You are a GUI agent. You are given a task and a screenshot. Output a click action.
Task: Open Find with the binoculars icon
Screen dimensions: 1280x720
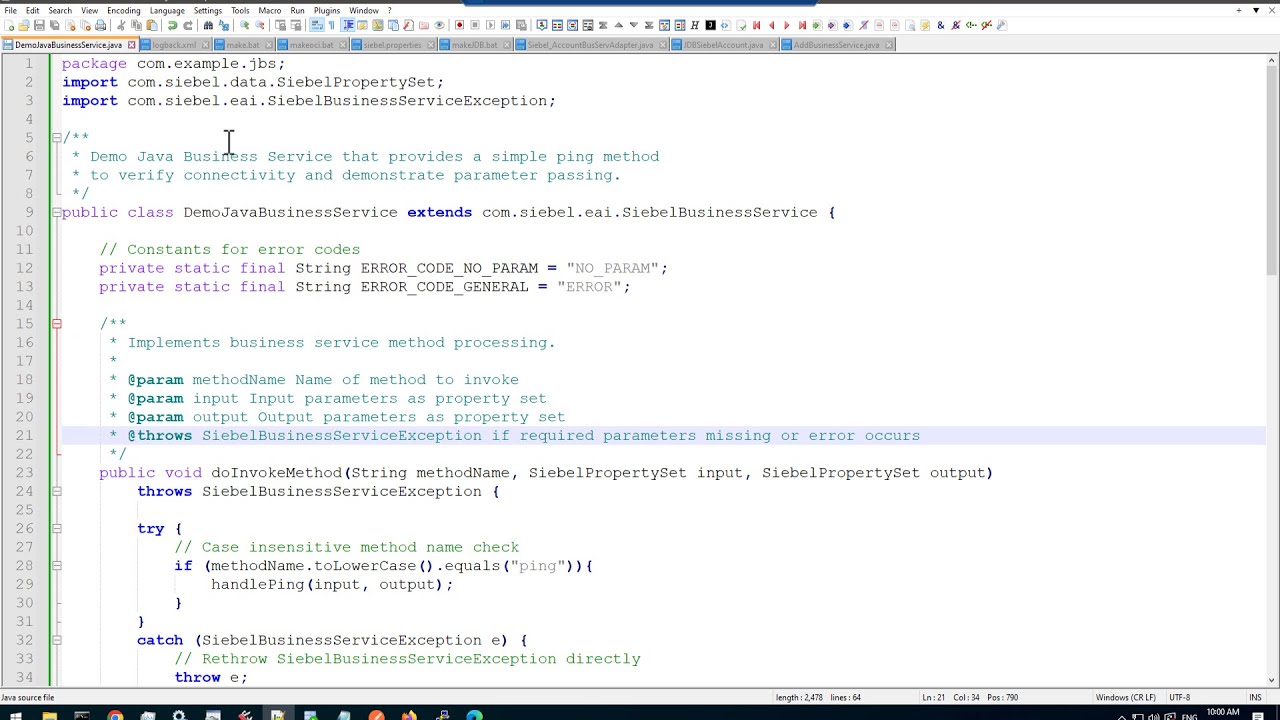tap(208, 25)
